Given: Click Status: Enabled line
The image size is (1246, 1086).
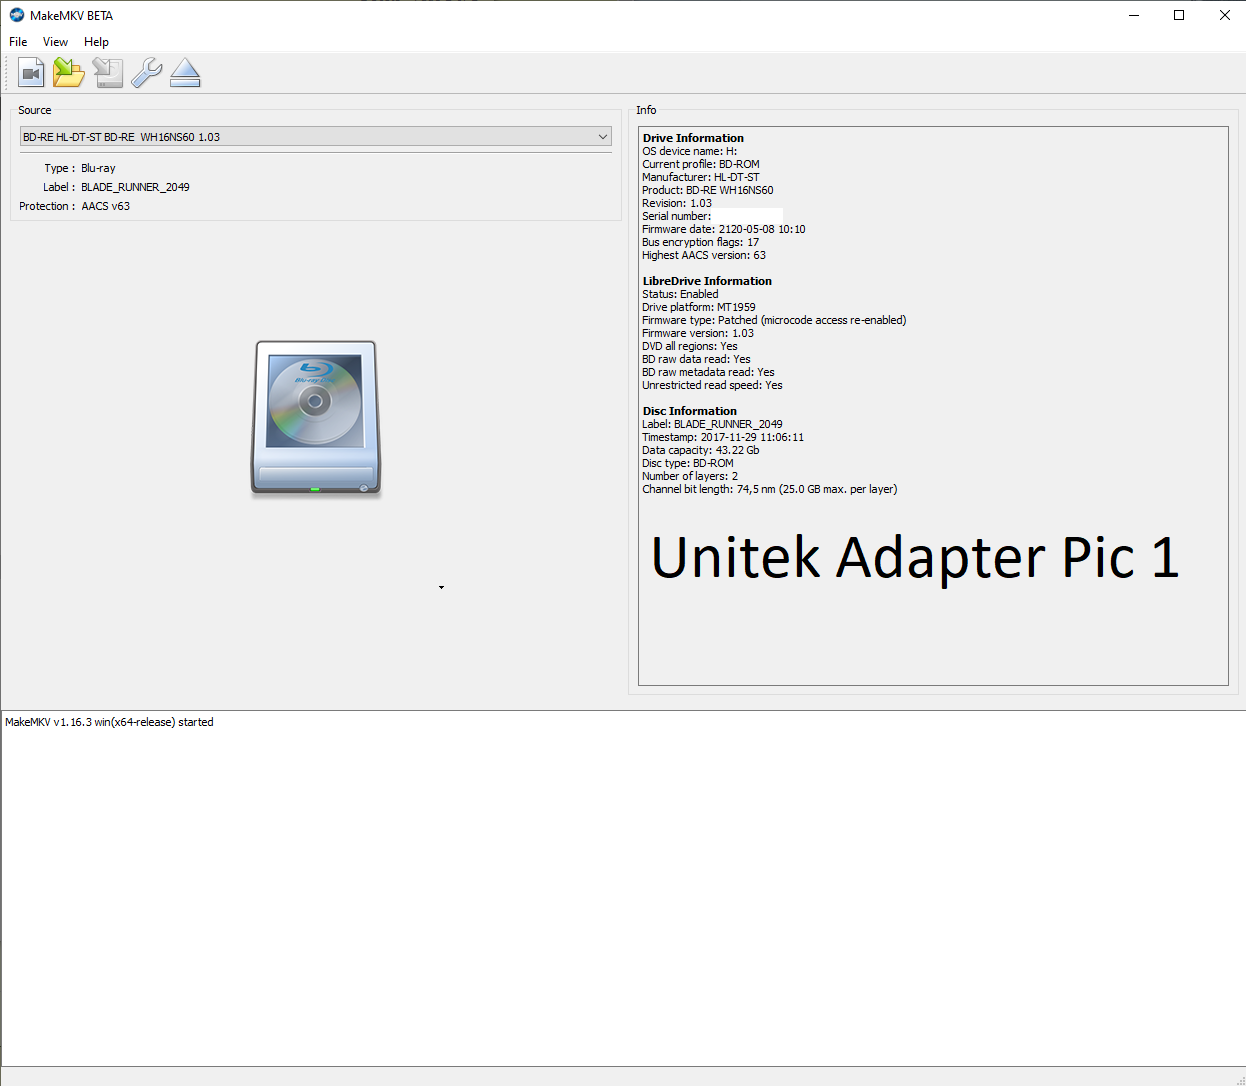Looking at the screenshot, I should 680,294.
